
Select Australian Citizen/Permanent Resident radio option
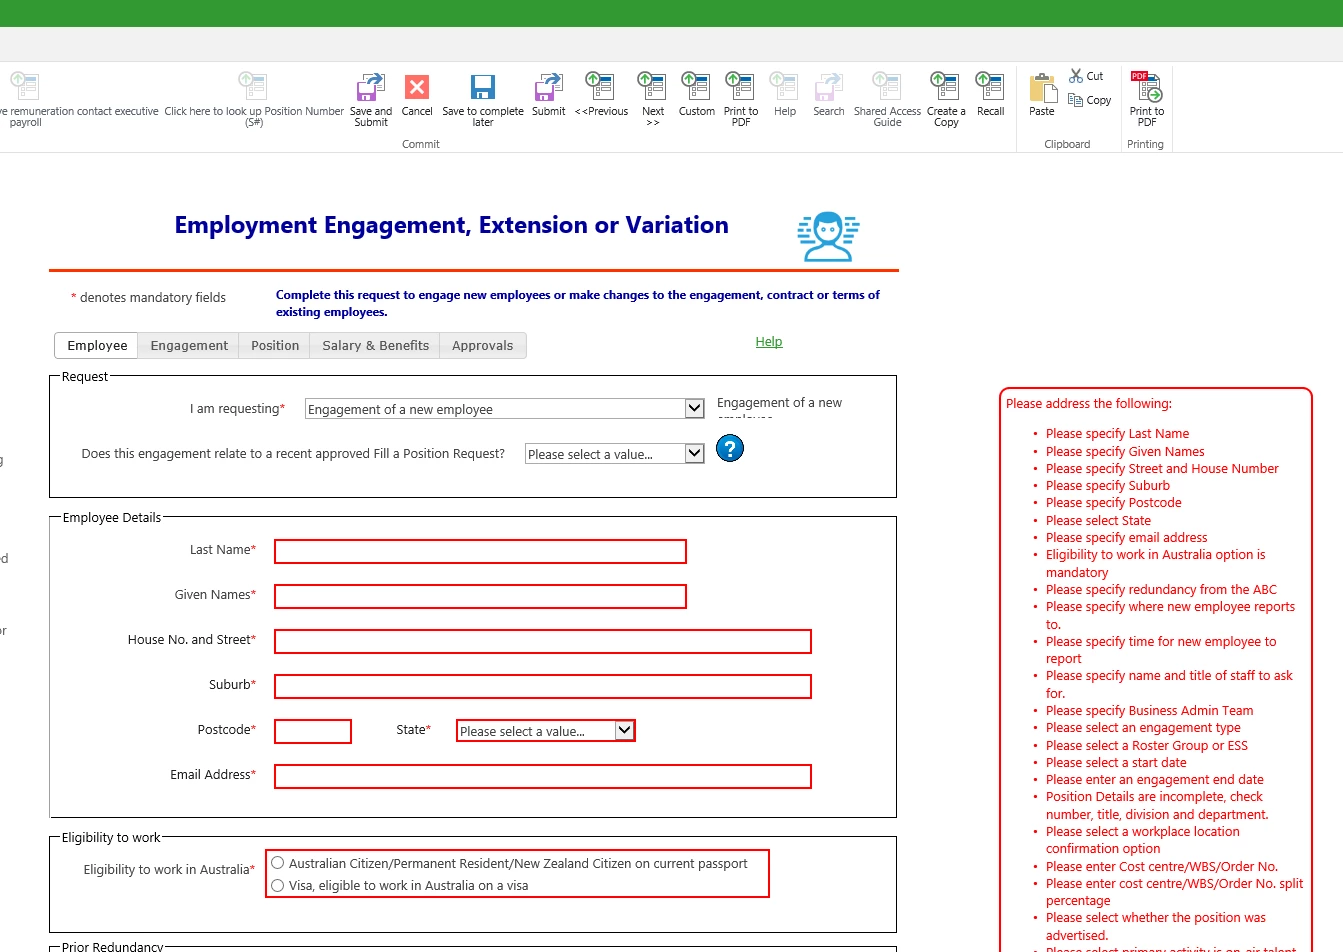[278, 863]
